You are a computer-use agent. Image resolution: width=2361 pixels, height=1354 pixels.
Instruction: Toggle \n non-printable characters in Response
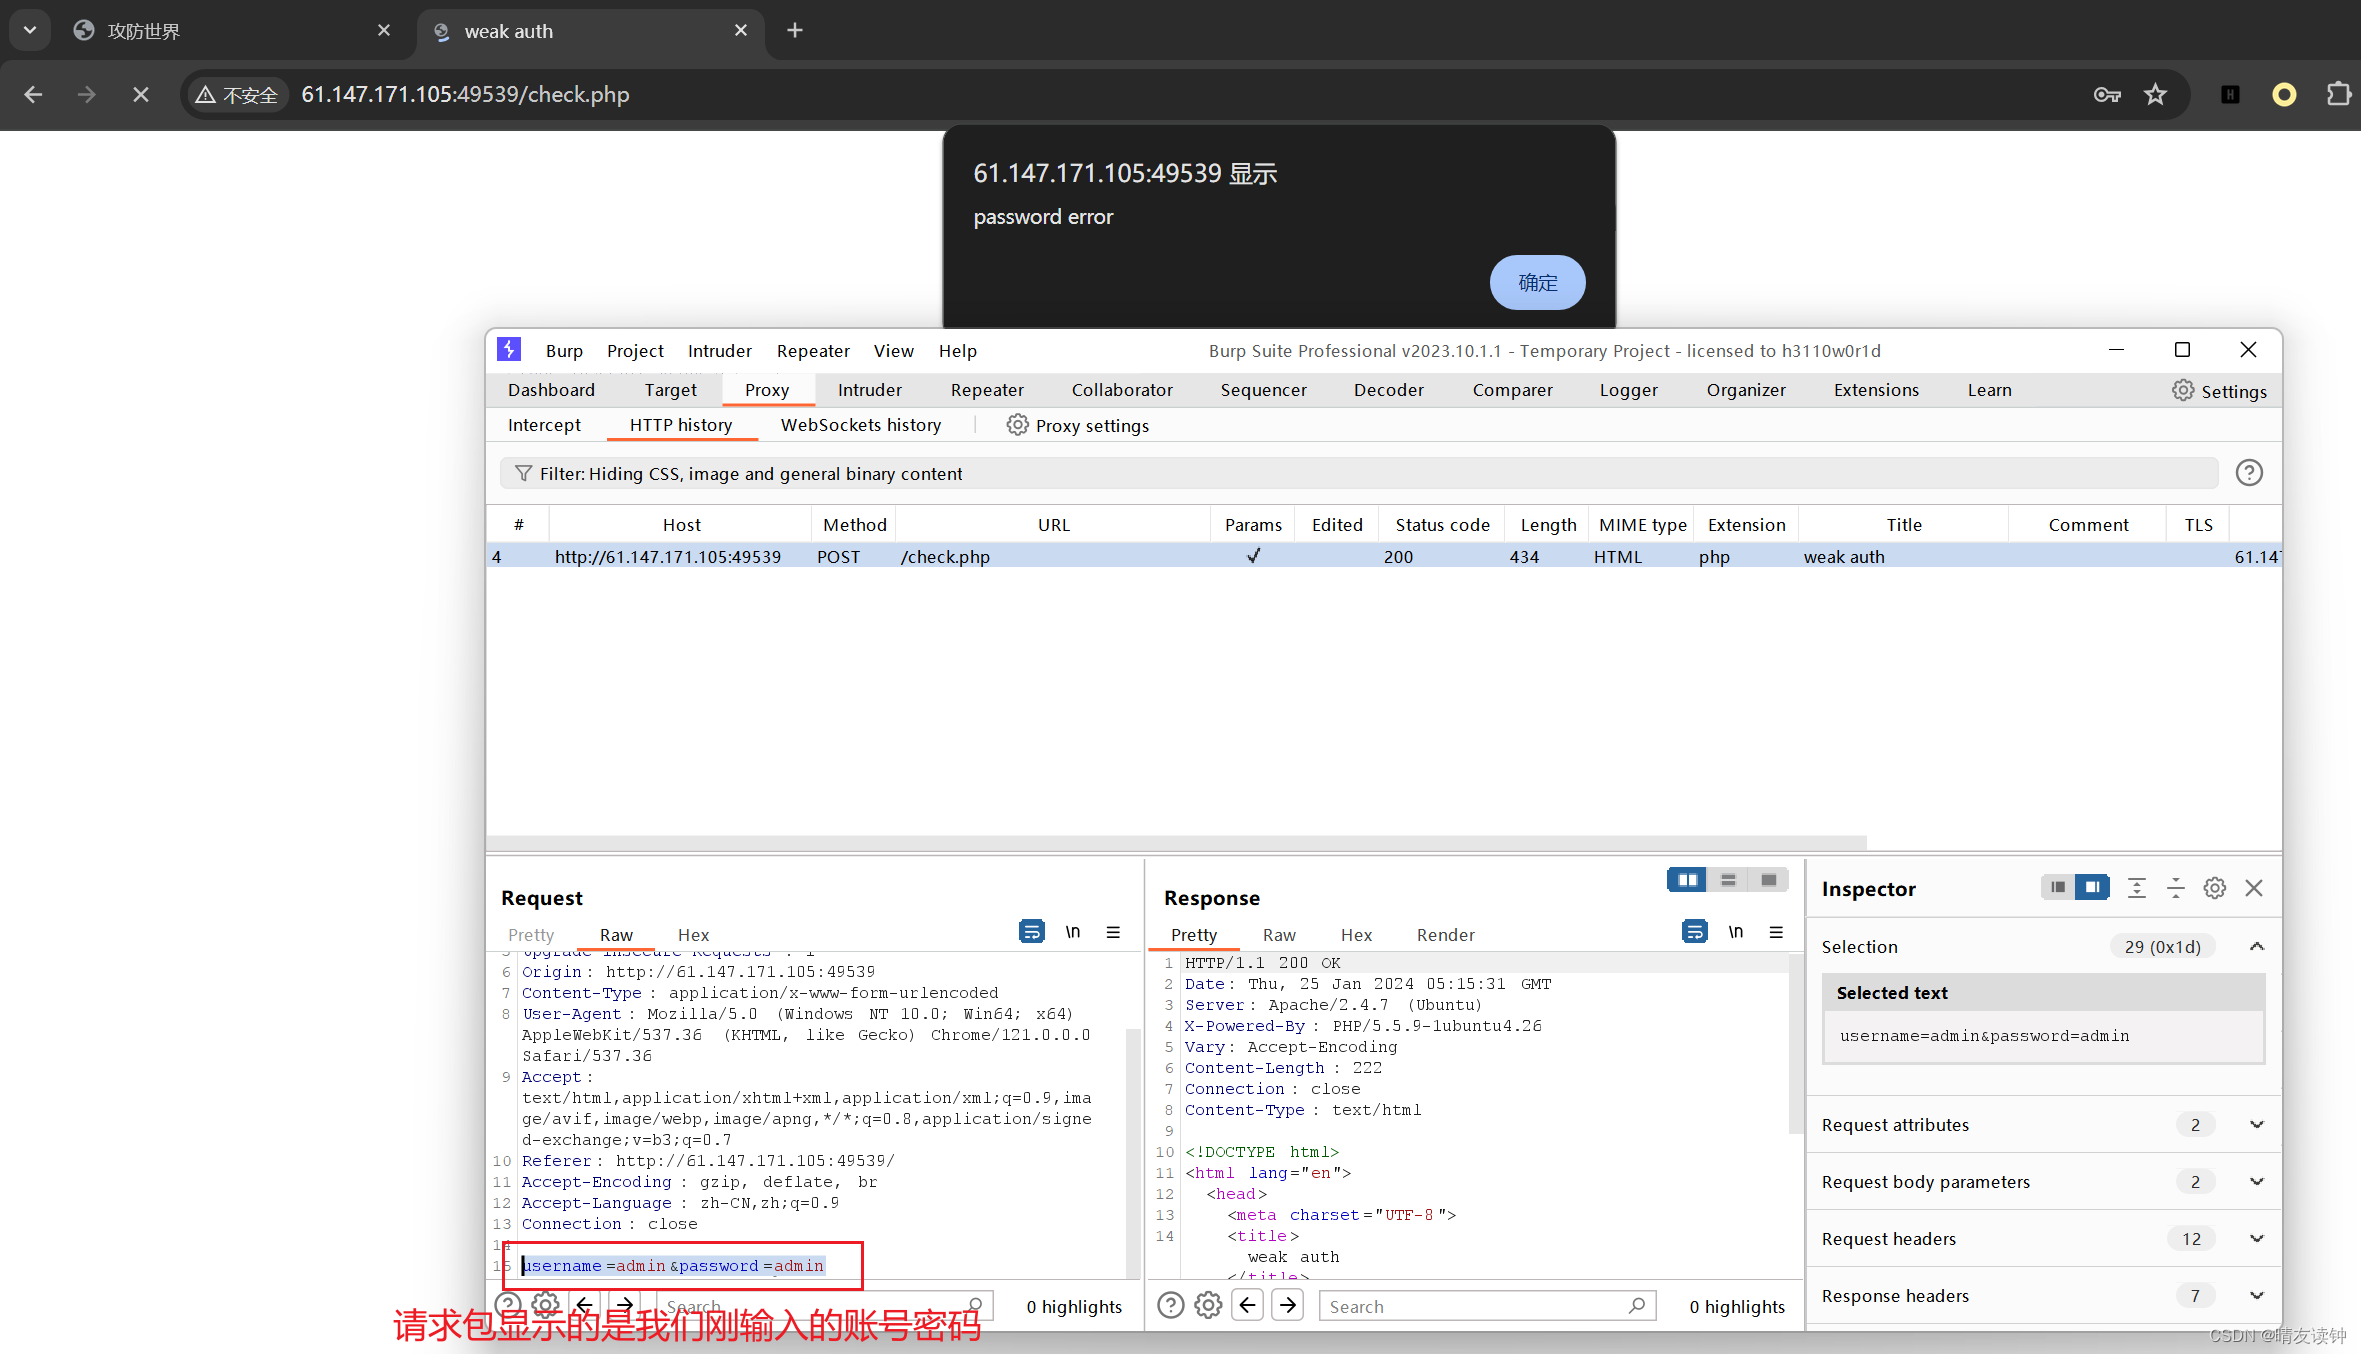[x=1736, y=931]
